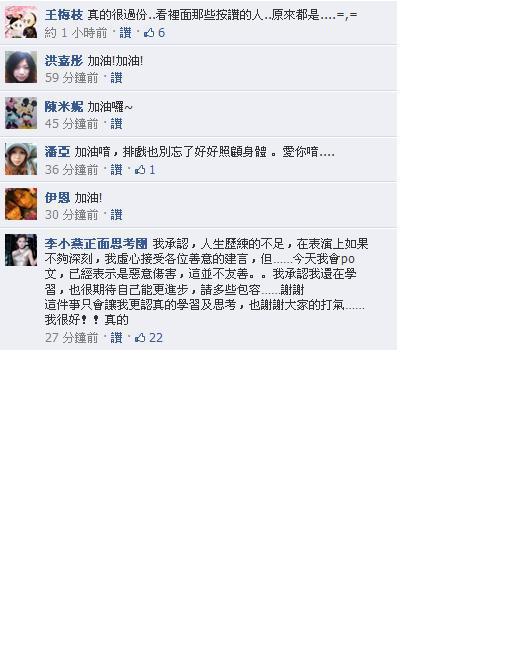Visit 洪嘉彤 profile name link
Viewport: 506px width, 651px height.
(x=64, y=61)
